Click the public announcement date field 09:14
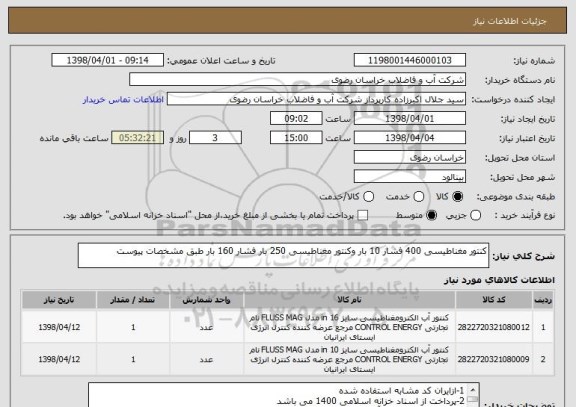Screen dimensions: 576x407 pos(108,60)
